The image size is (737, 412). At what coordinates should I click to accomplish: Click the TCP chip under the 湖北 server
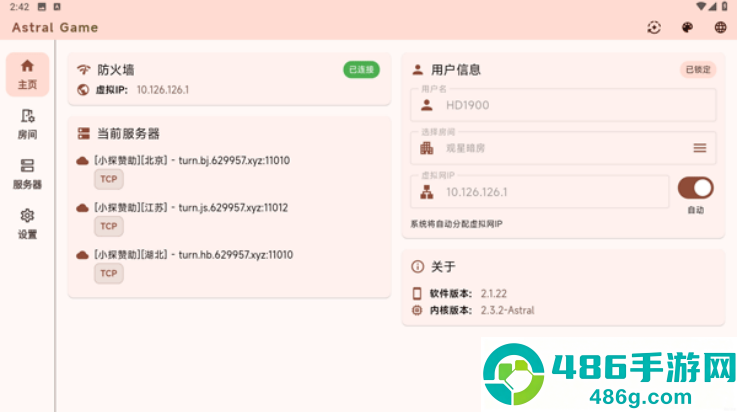pos(109,273)
